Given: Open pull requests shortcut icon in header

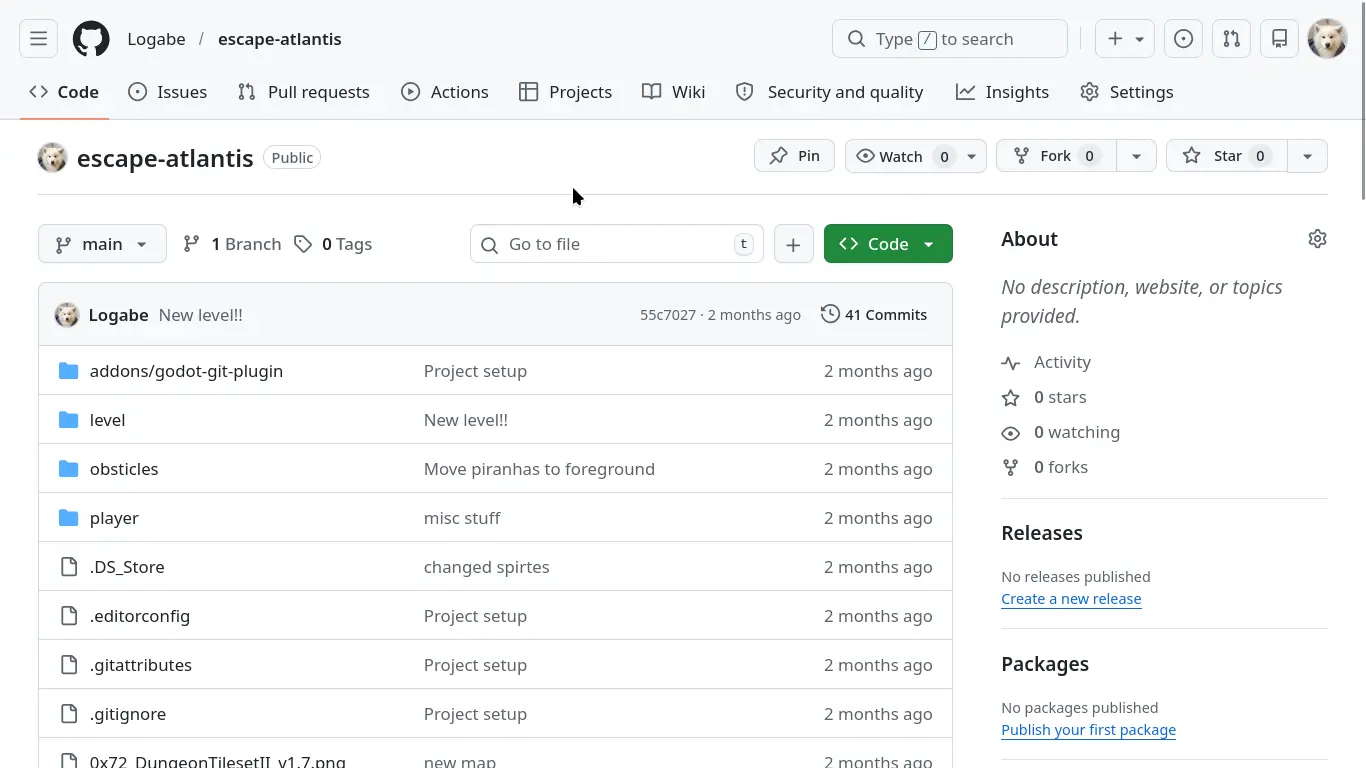Looking at the screenshot, I should [1231, 39].
